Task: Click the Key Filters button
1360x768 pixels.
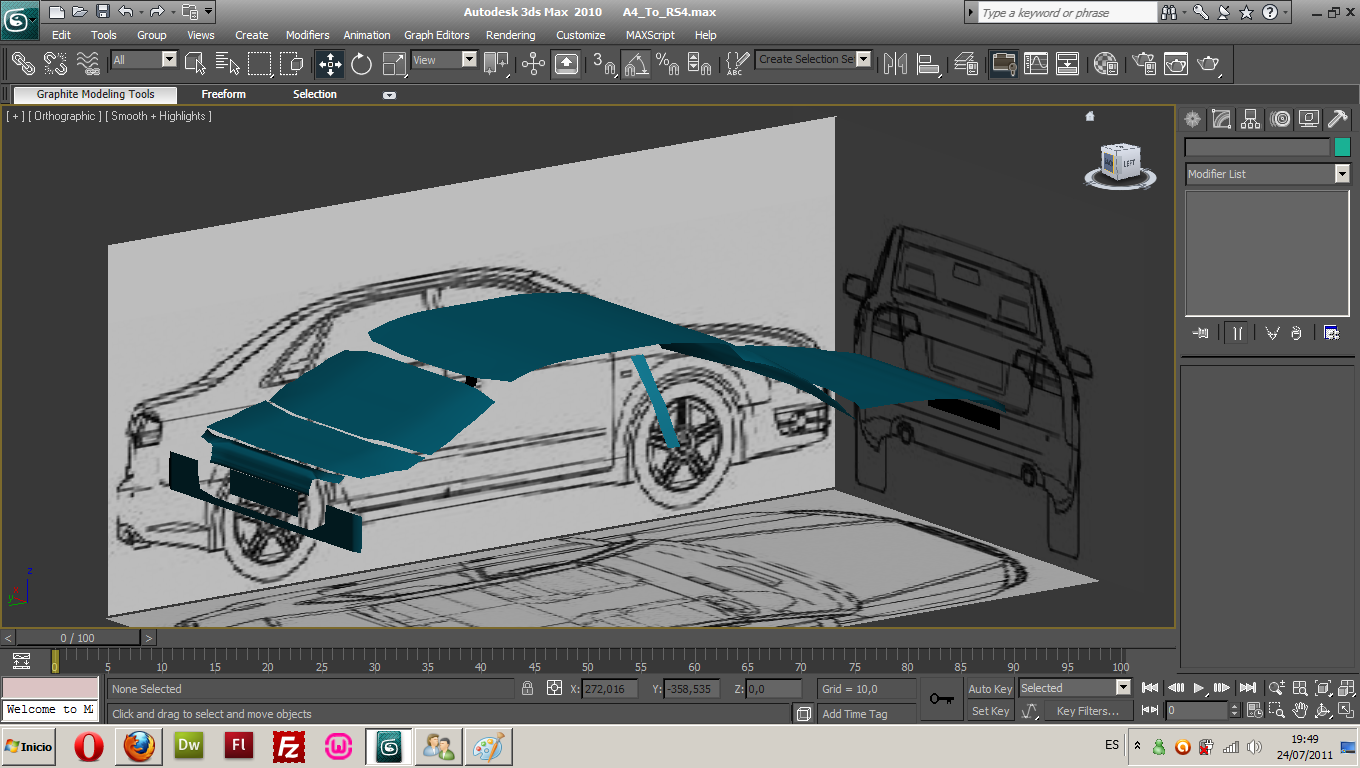Action: pos(1087,711)
